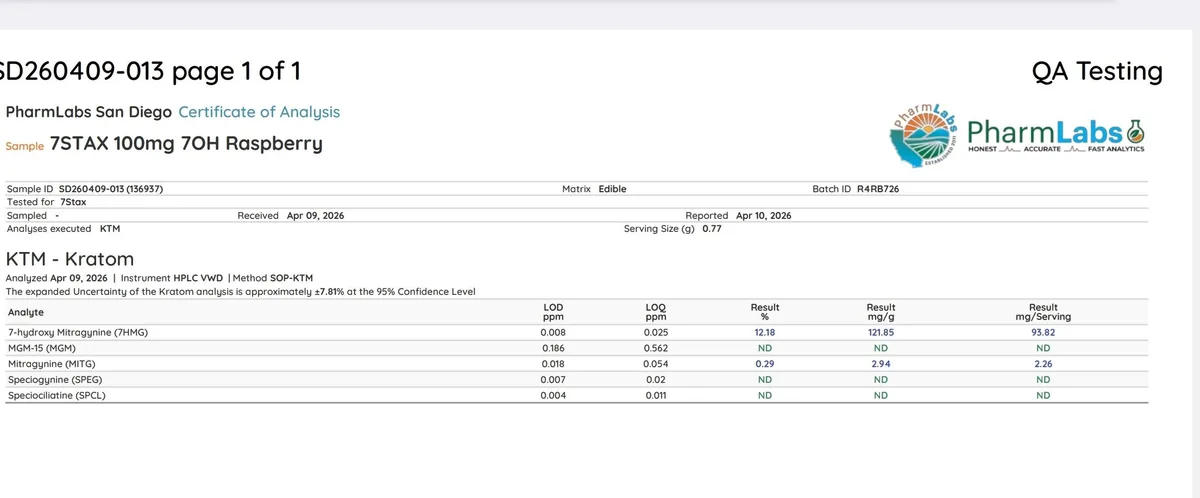Click Received date 'Apr 09, 2026'

[315, 215]
